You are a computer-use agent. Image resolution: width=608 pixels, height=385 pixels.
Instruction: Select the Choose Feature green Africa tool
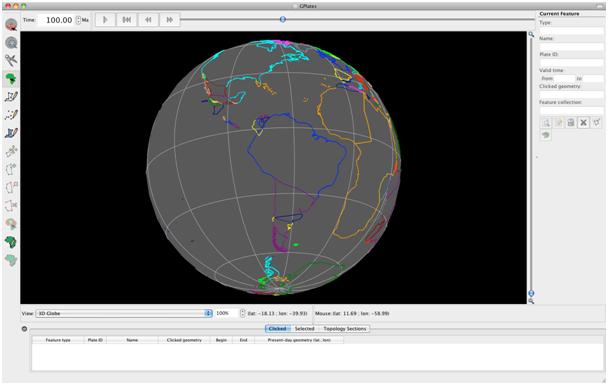(x=11, y=79)
